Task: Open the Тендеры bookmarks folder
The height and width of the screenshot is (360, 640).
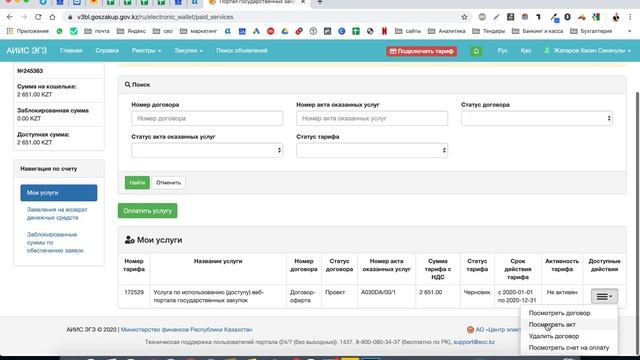Action: click(489, 31)
